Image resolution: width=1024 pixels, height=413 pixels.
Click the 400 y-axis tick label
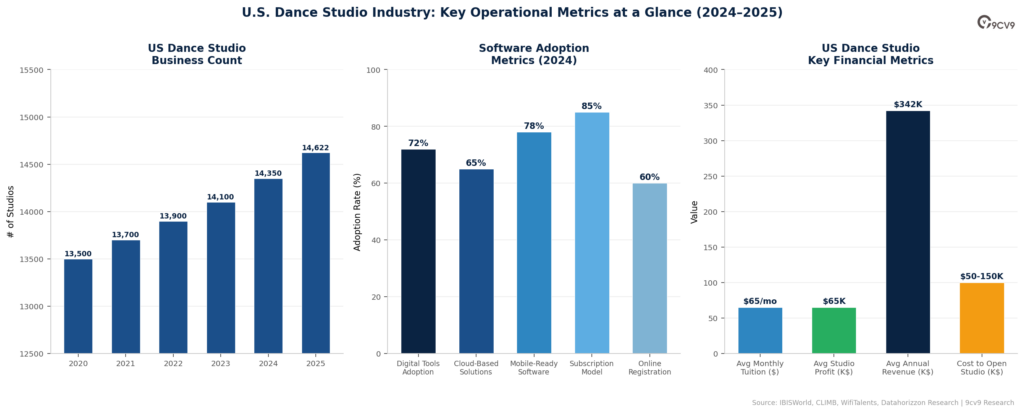coord(711,70)
